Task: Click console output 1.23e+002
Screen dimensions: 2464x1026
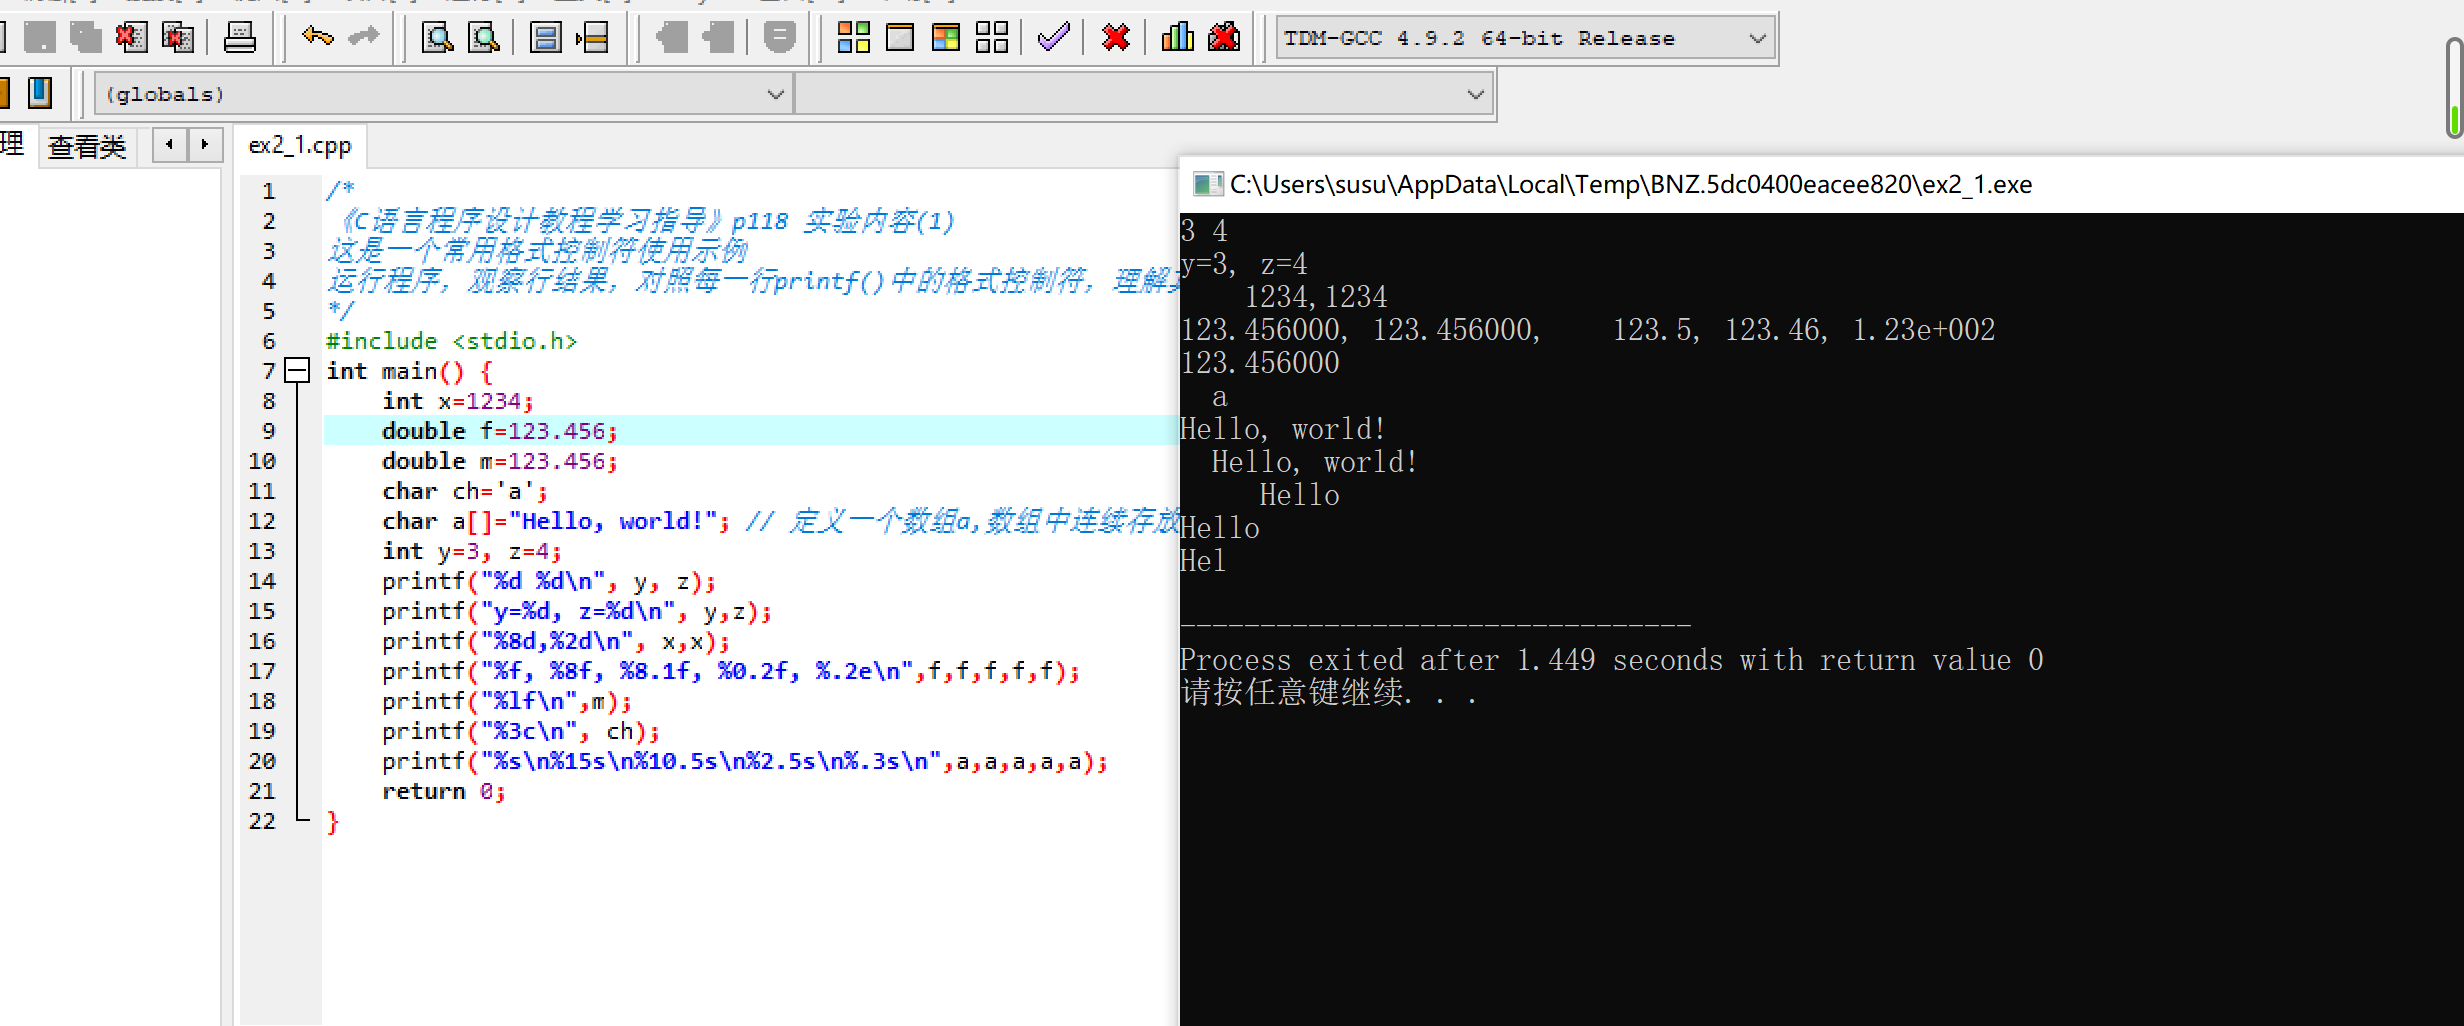Action: pos(1923,330)
